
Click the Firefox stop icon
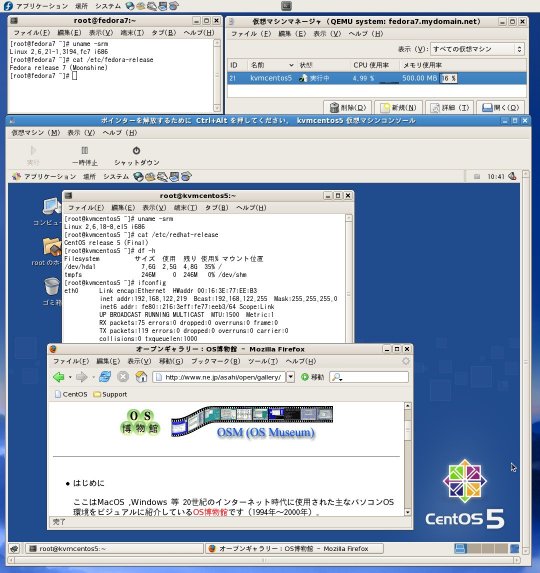click(123, 377)
